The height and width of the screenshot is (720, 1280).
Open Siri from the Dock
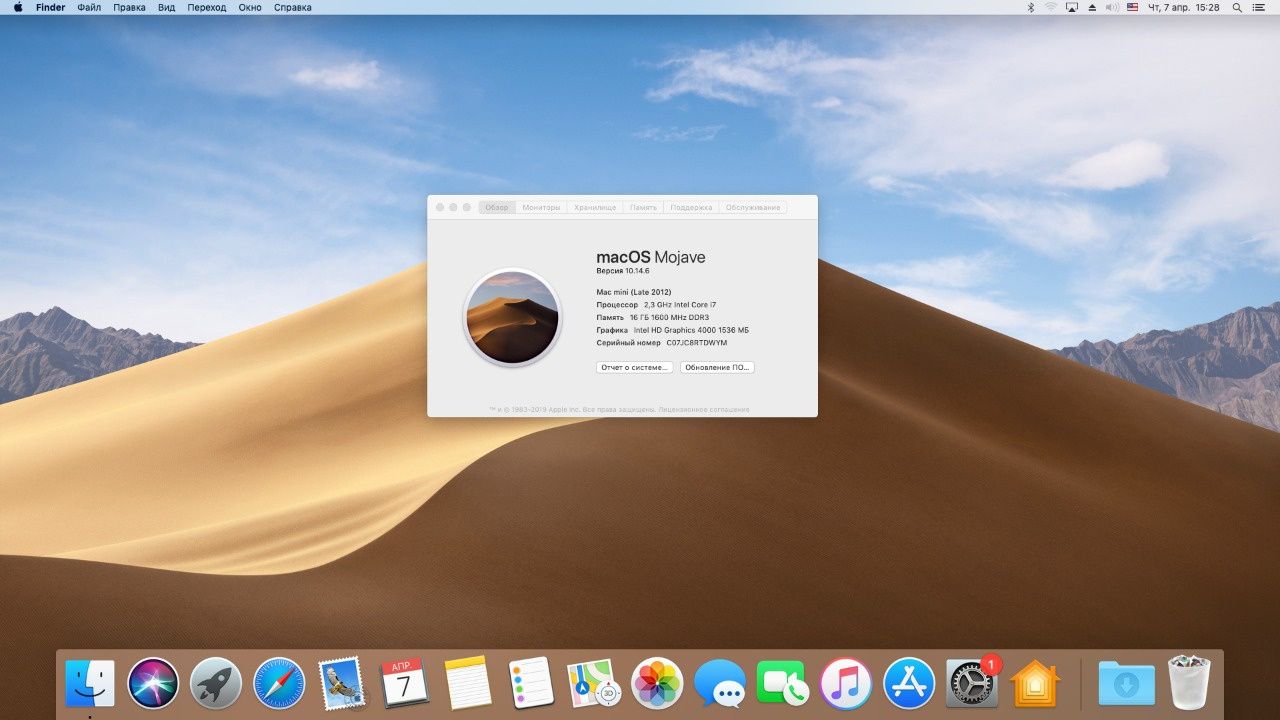pyautogui.click(x=153, y=684)
